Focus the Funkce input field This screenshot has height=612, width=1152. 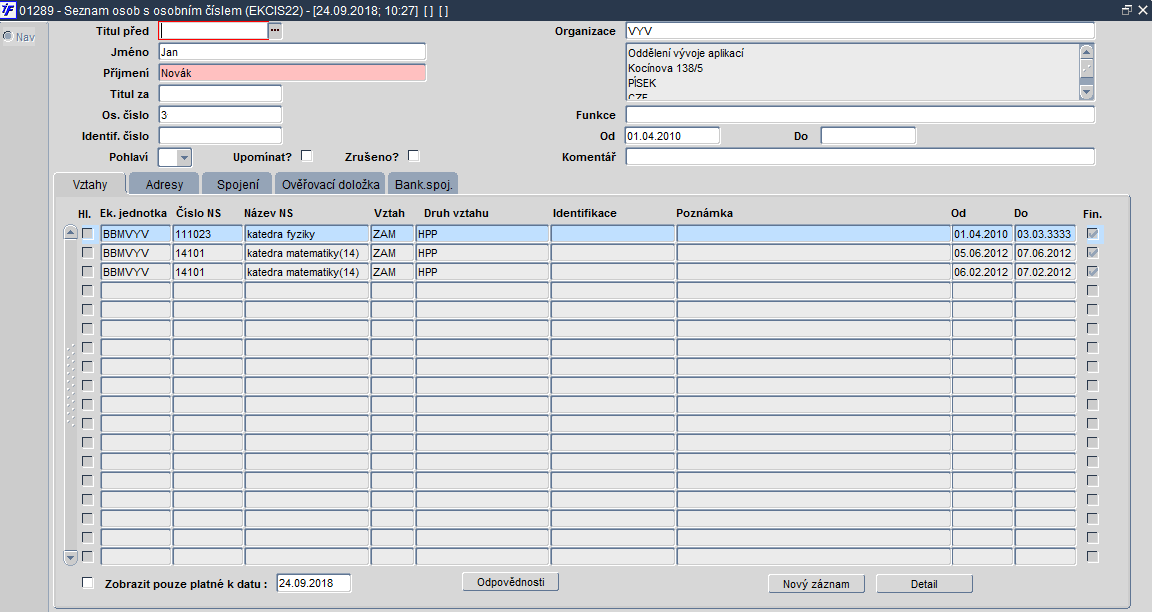(x=860, y=115)
